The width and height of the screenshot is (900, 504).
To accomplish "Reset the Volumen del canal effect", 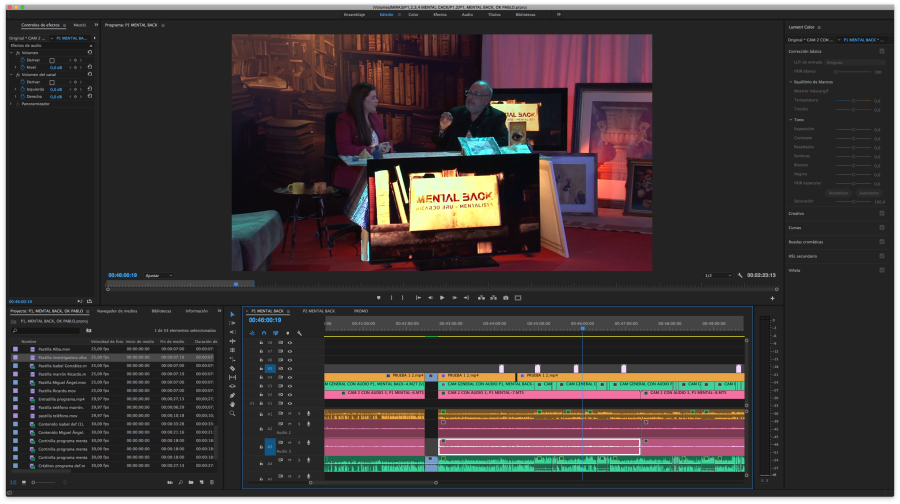I will tap(90, 74).
